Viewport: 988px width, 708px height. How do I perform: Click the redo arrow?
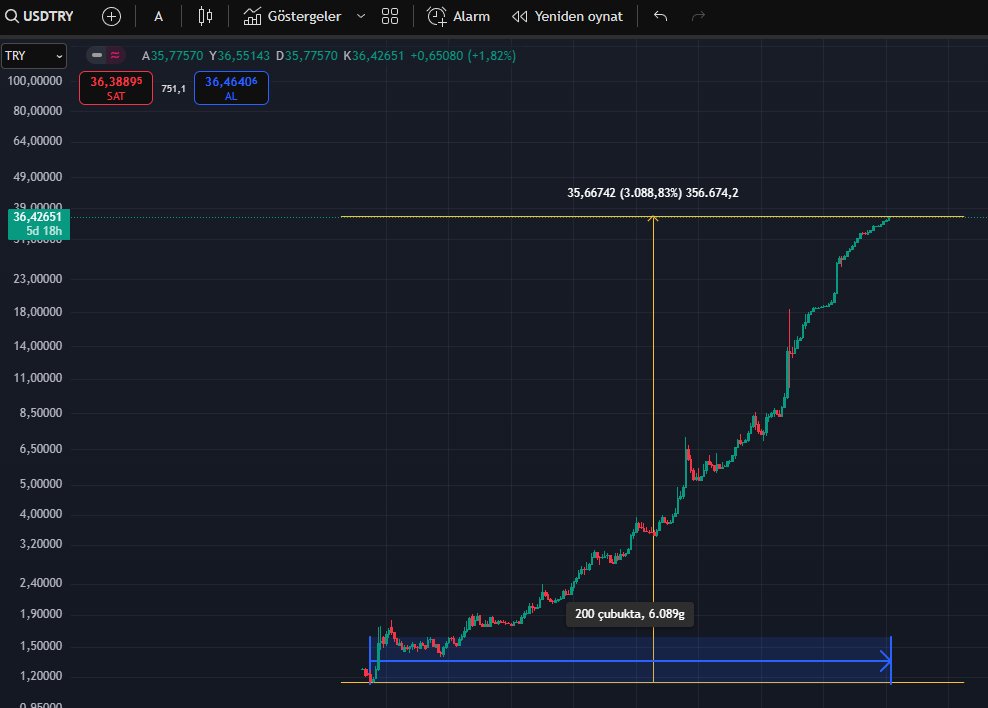(x=698, y=16)
